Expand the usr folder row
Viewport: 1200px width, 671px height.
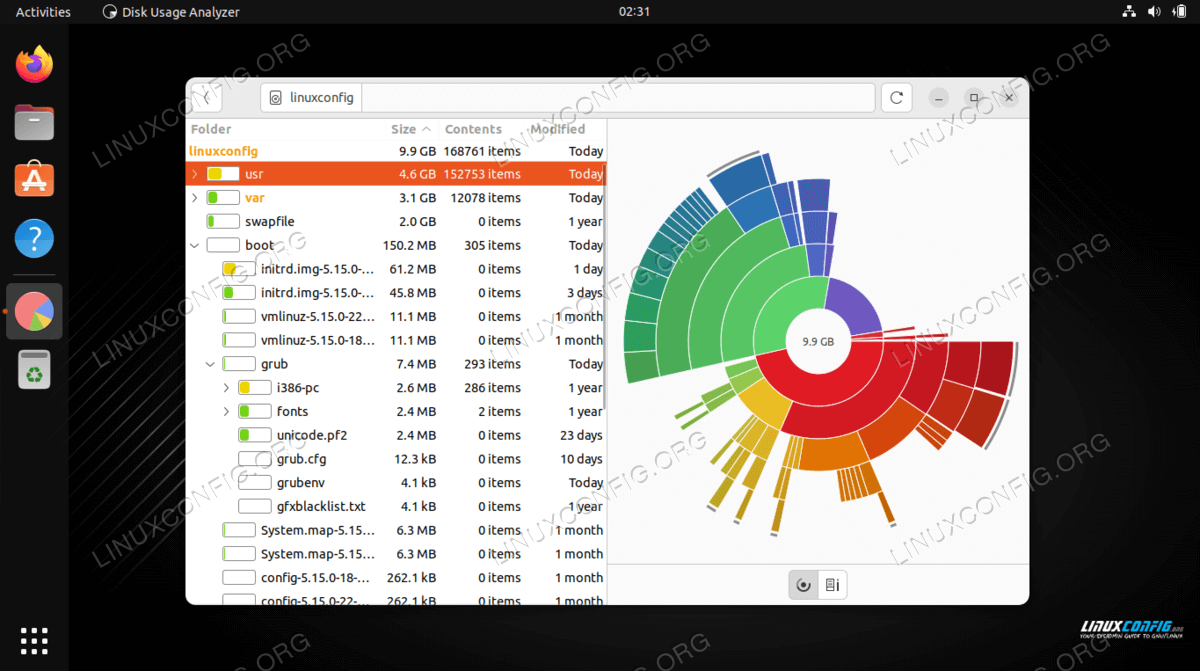pos(195,174)
